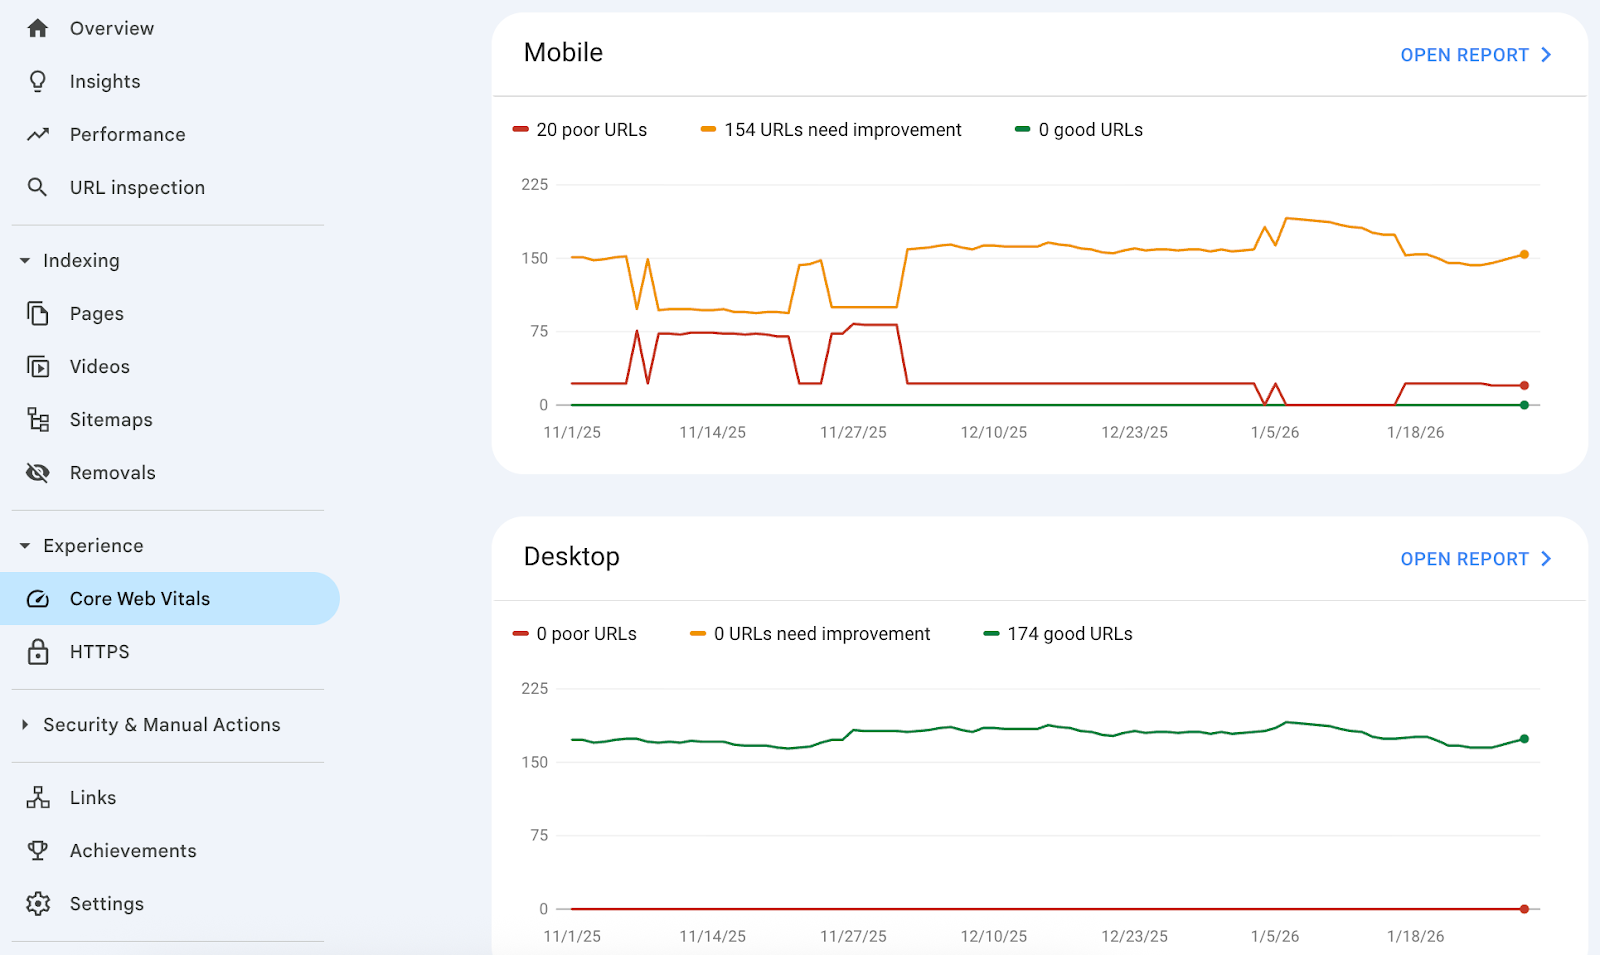Expand Security & Manual Actions

point(24,724)
